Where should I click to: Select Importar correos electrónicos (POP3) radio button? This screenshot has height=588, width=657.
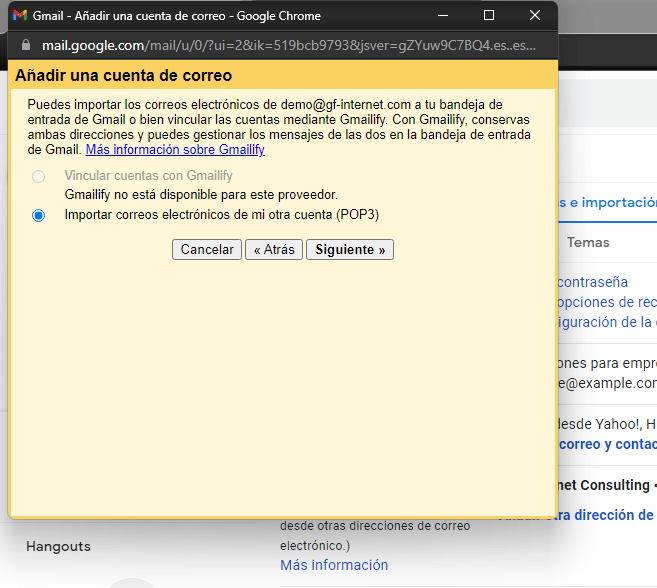tap(39, 215)
